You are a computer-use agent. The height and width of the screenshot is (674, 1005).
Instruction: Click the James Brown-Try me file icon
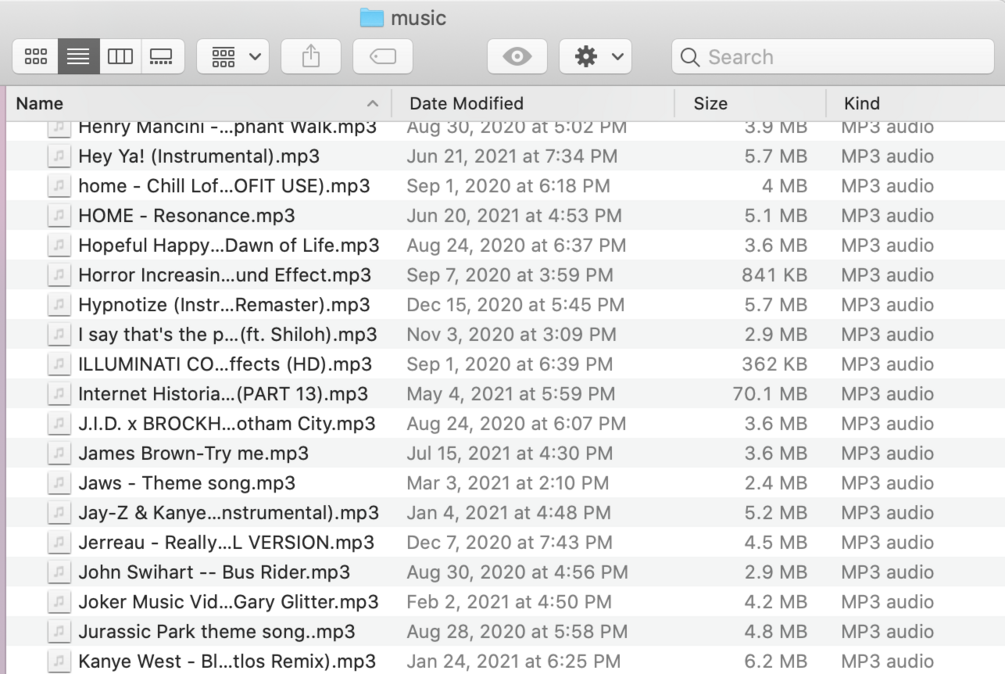(x=59, y=453)
